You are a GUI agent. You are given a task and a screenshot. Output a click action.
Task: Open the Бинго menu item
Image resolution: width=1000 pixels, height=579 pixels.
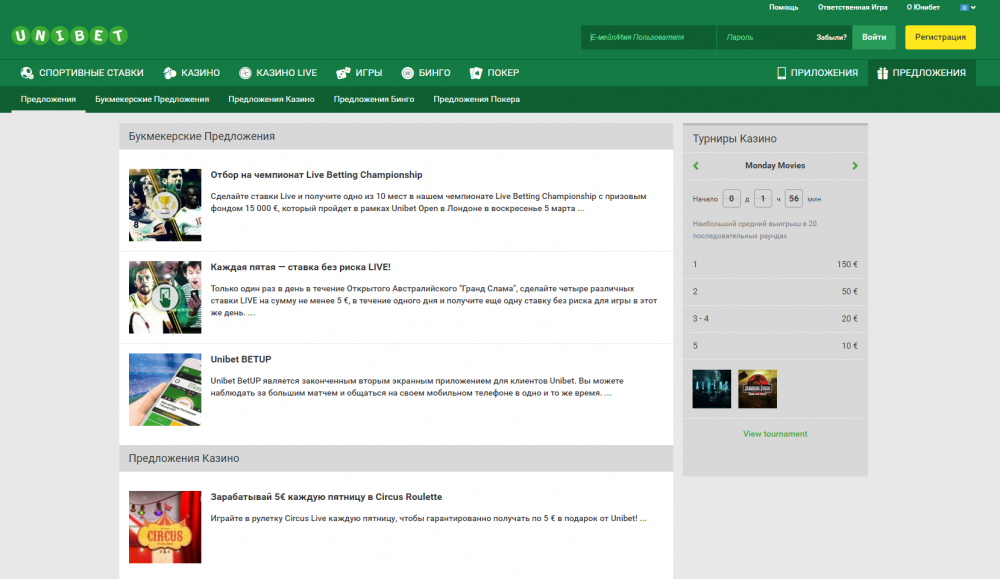point(434,73)
